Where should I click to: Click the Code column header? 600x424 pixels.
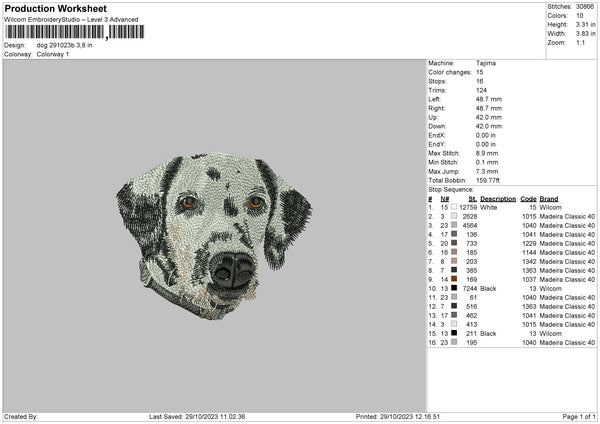click(529, 198)
